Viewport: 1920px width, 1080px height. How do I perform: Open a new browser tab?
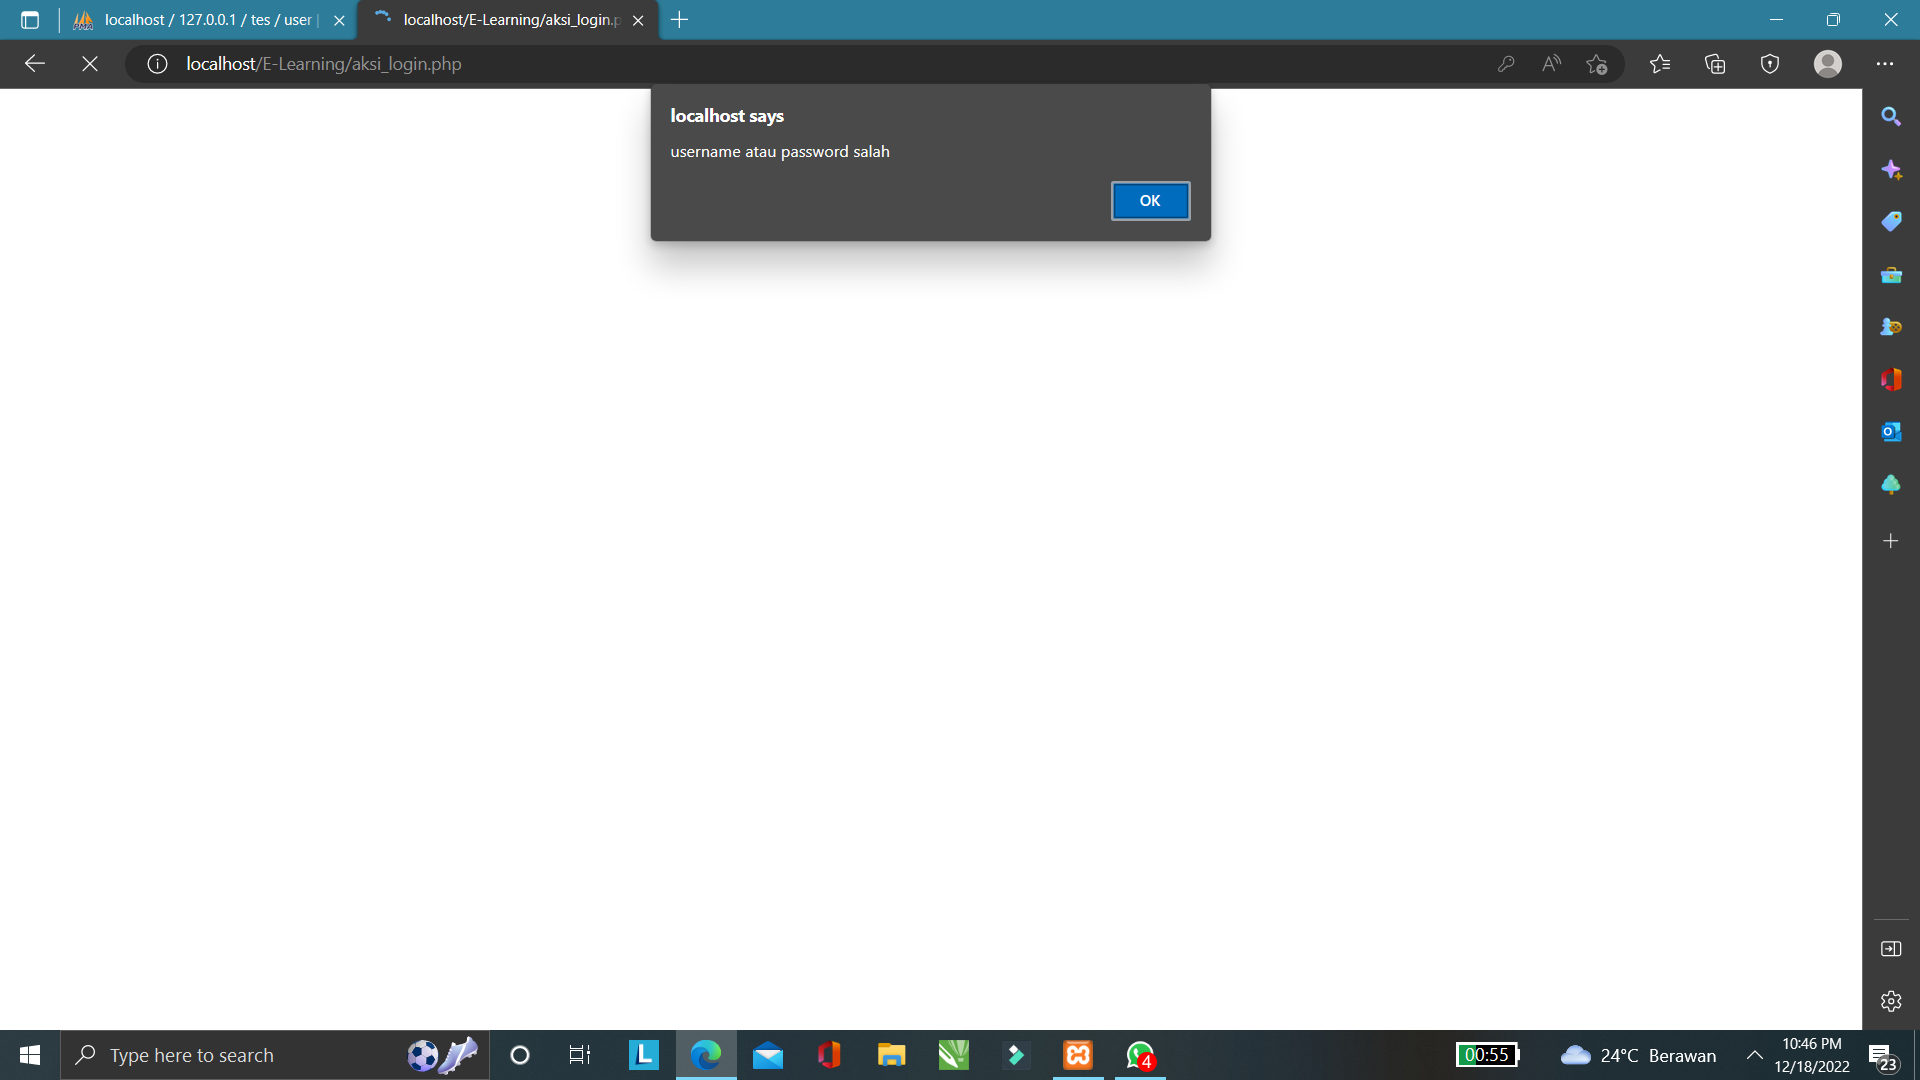[680, 20]
